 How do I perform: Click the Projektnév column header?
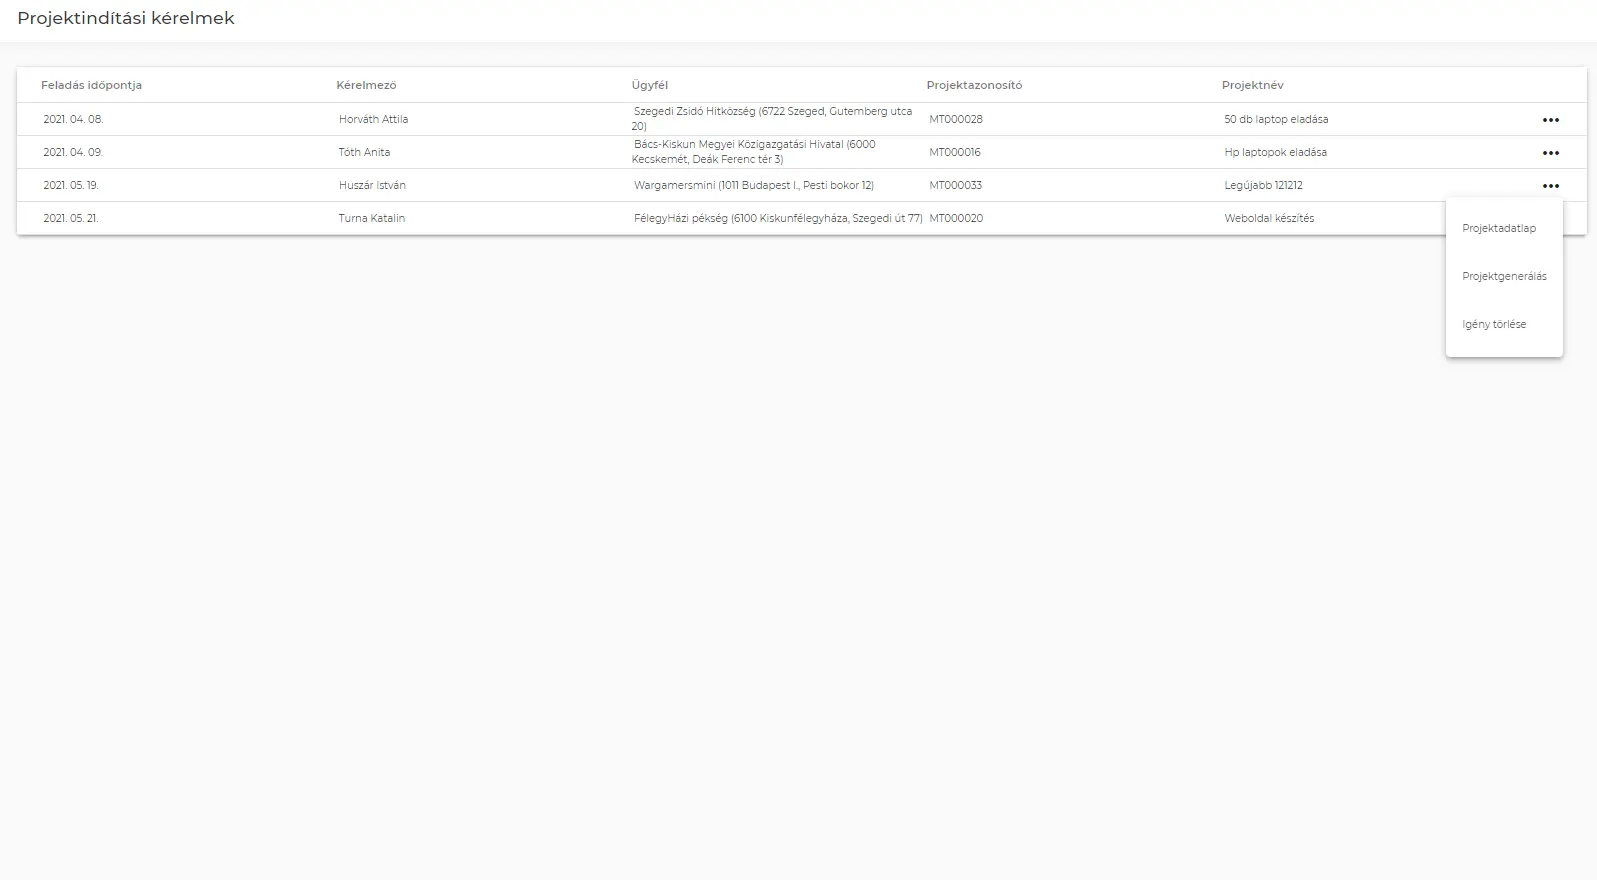(1252, 86)
